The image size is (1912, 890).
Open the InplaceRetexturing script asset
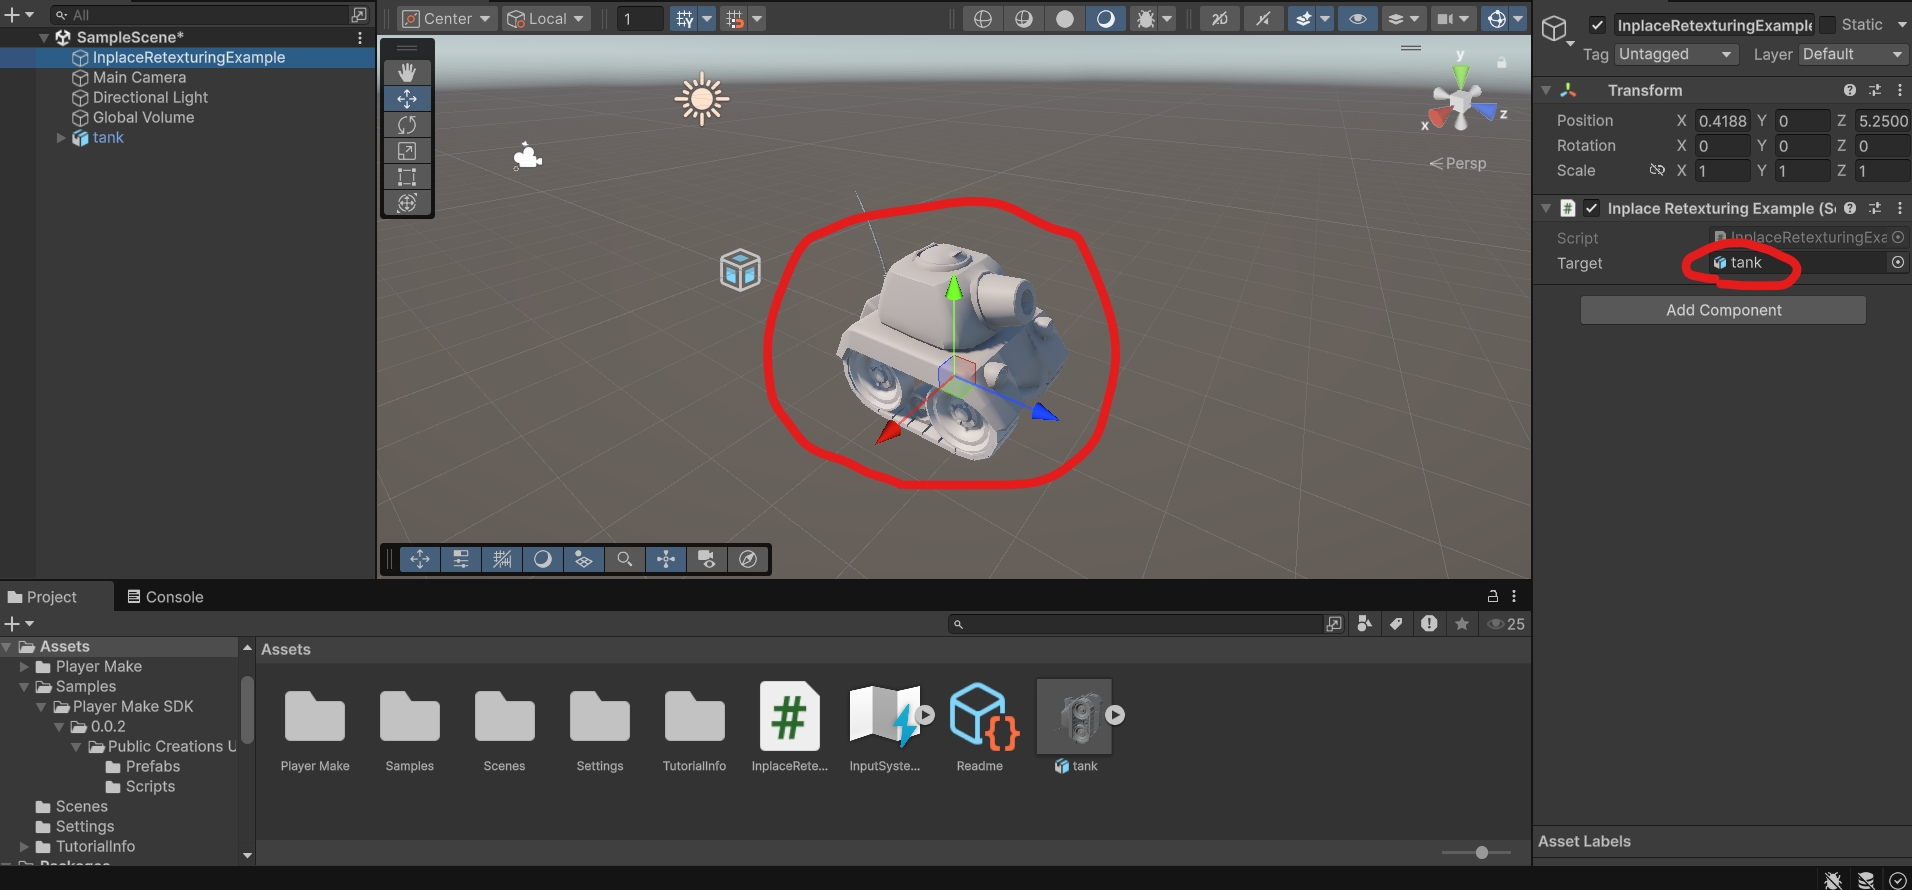tap(789, 717)
